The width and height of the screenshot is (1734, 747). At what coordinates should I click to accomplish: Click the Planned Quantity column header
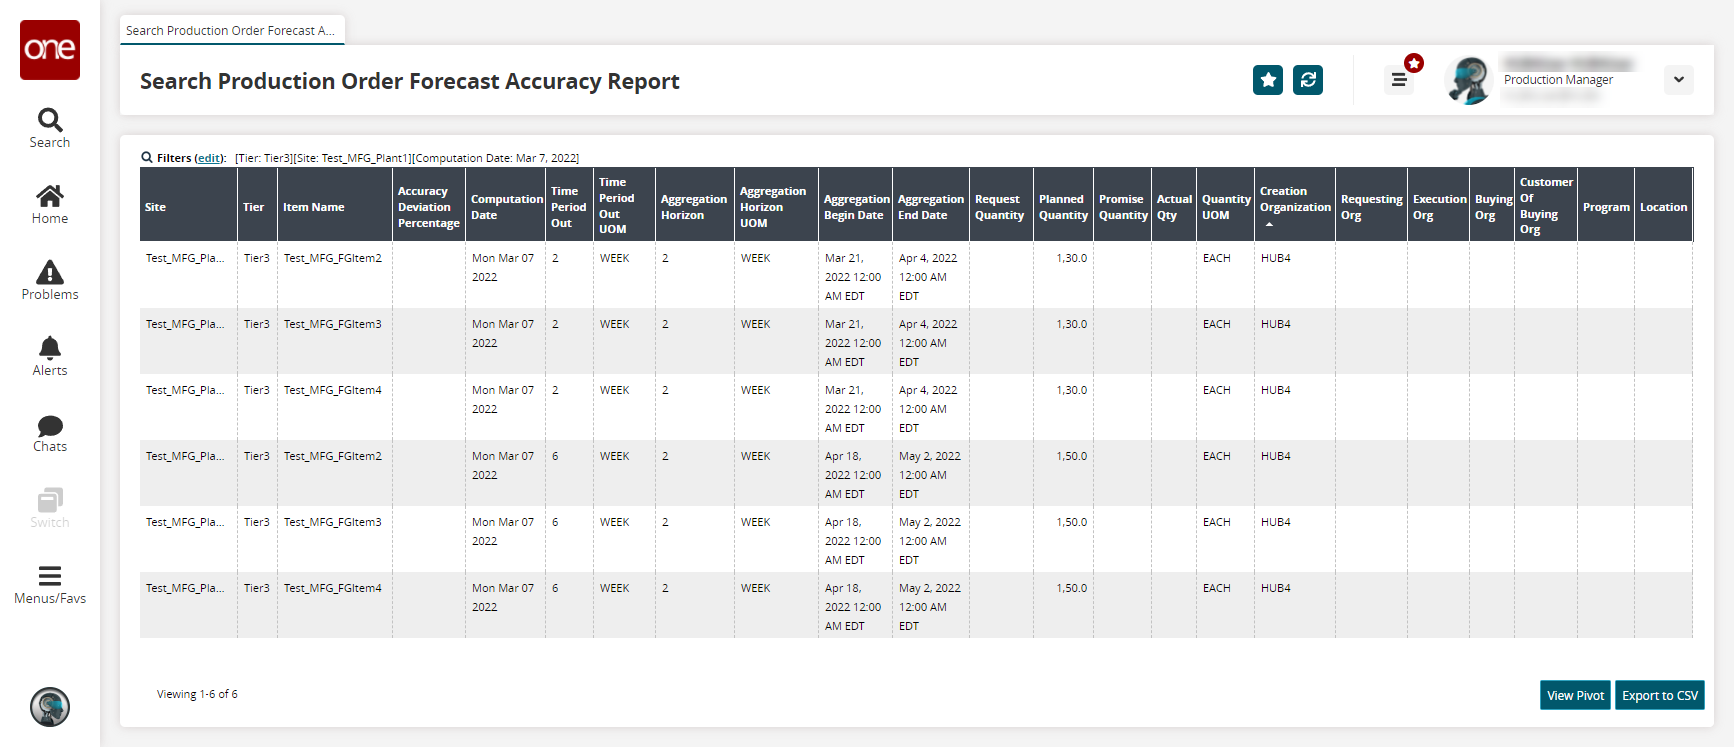[x=1063, y=207]
